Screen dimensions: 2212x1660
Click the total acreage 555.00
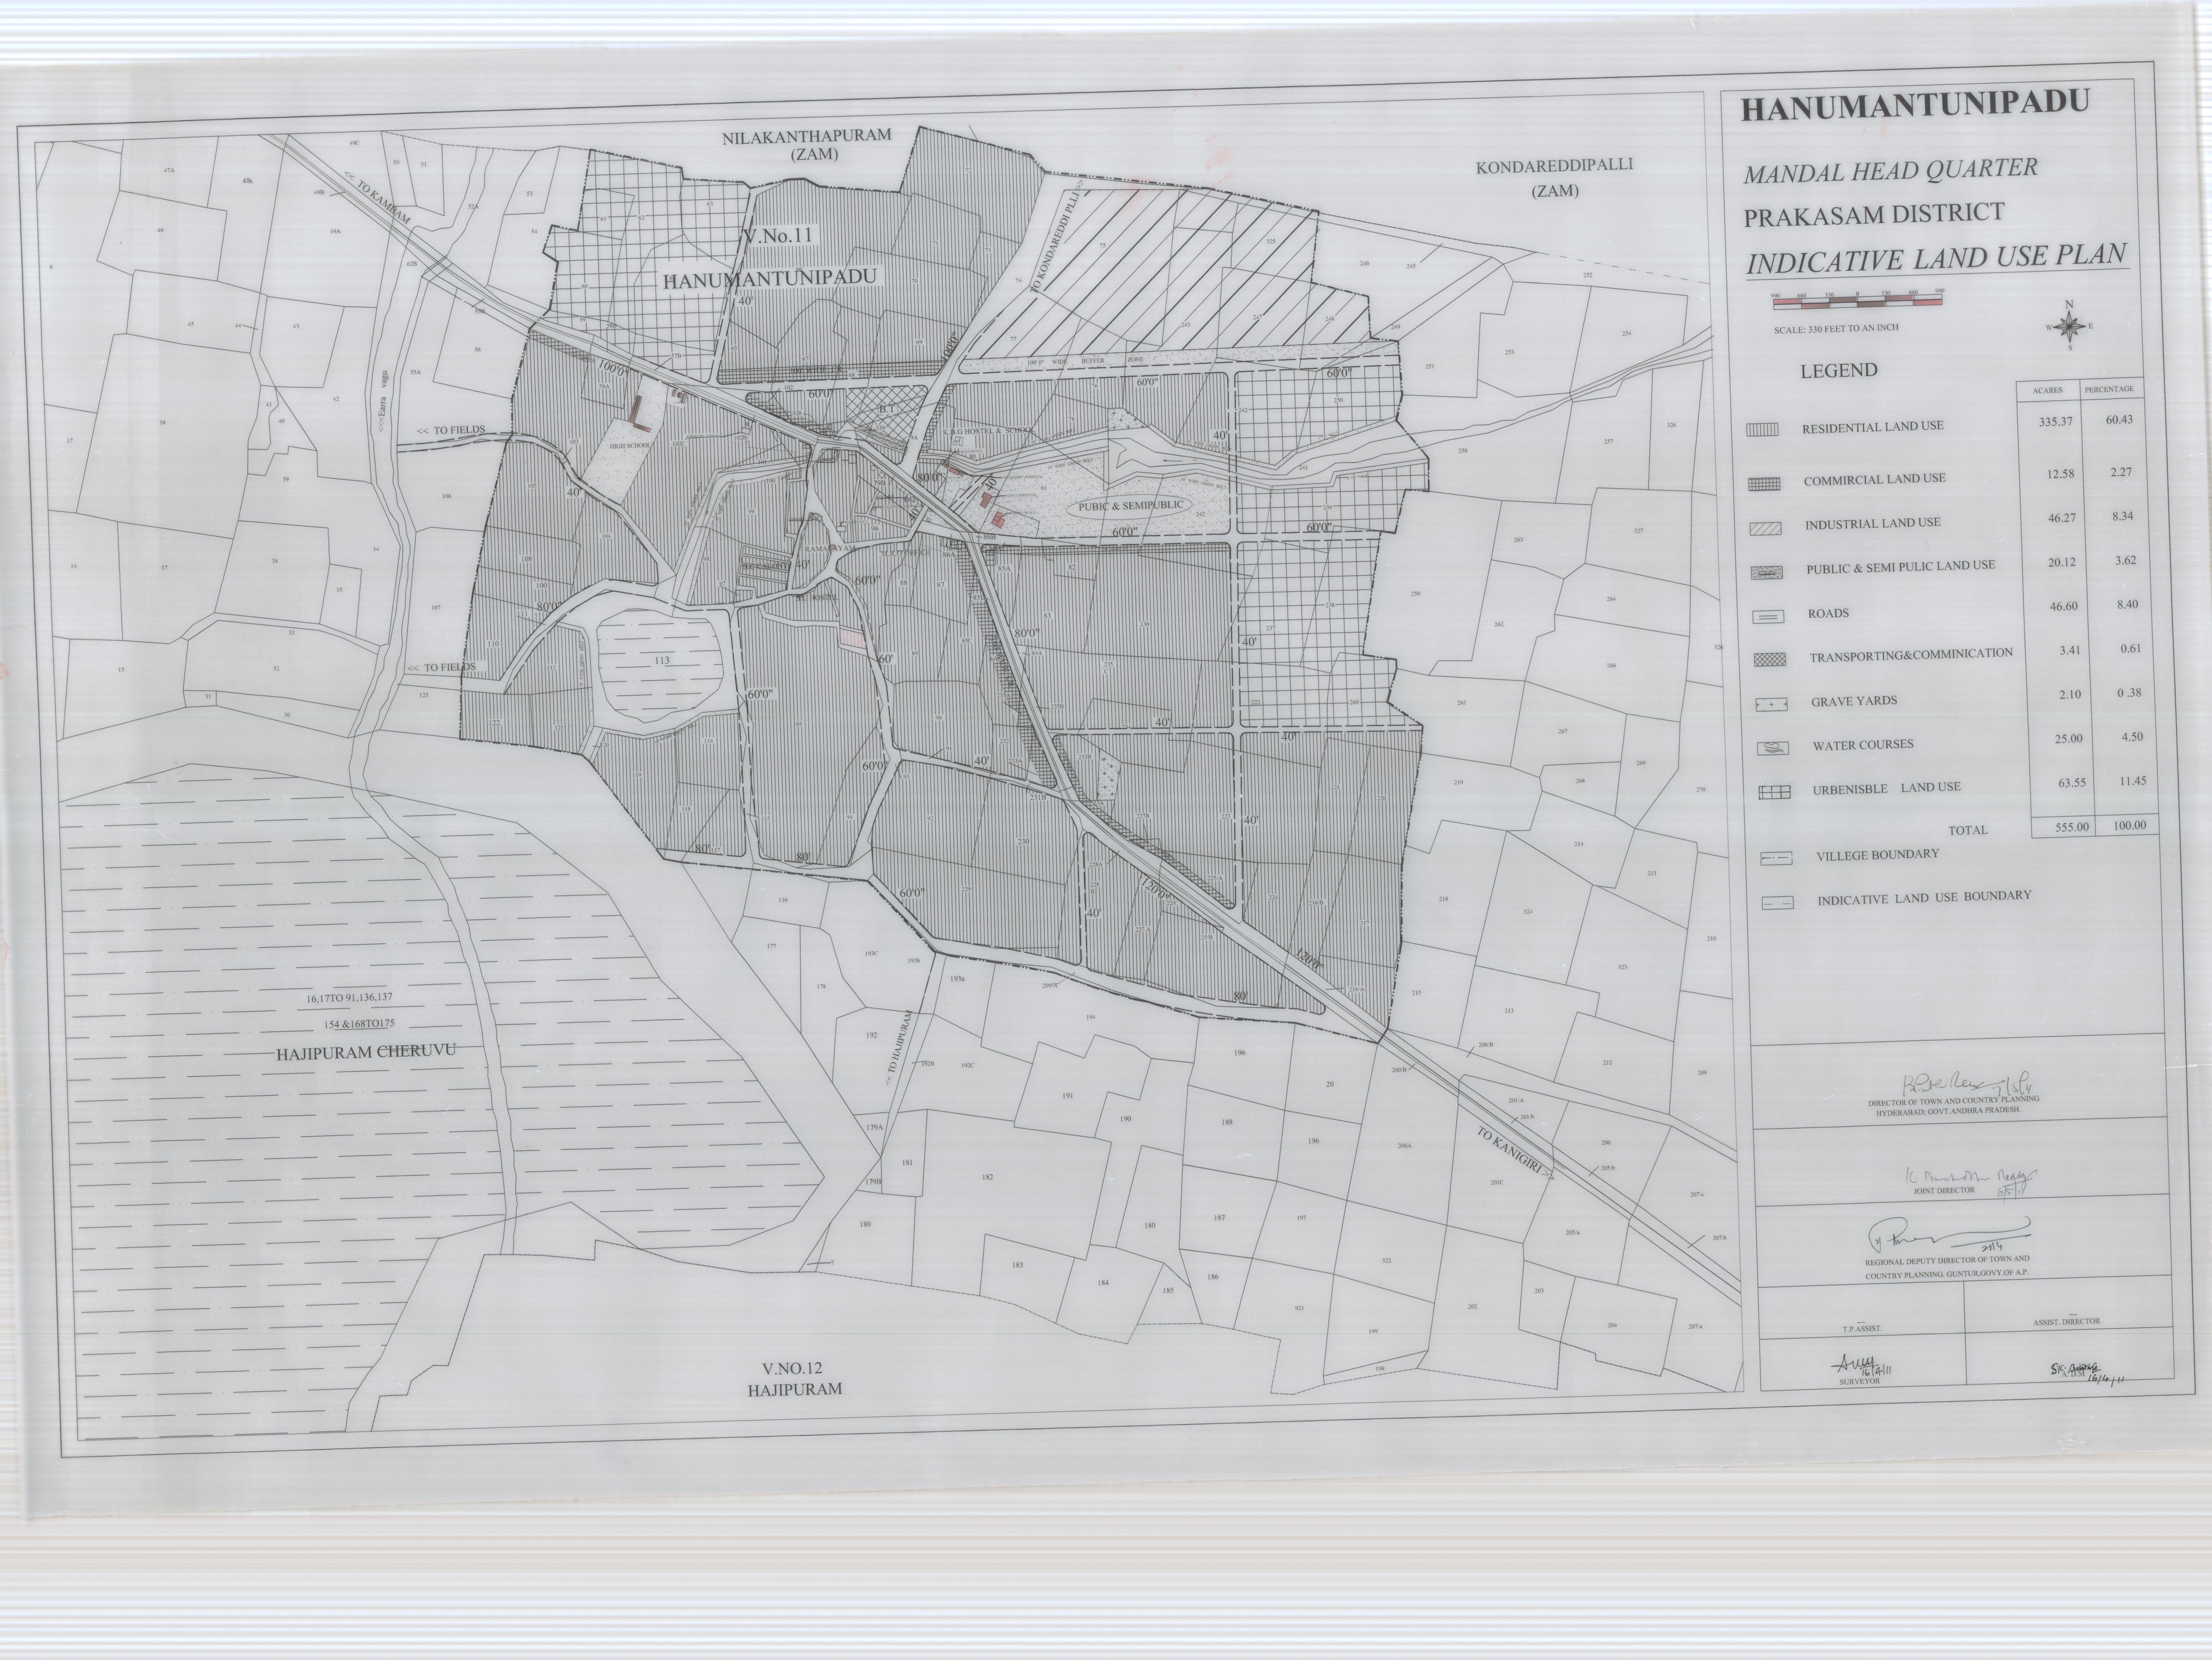[x=2071, y=827]
